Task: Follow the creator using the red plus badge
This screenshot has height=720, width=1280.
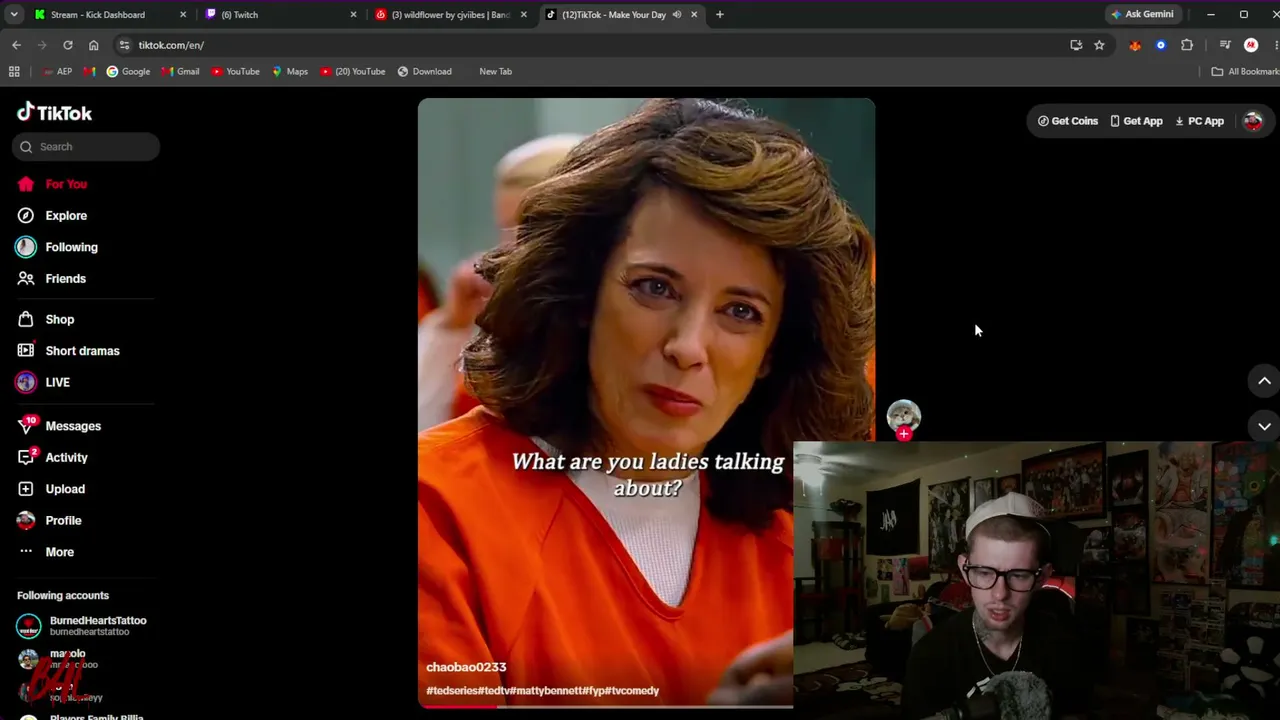Action: [904, 434]
